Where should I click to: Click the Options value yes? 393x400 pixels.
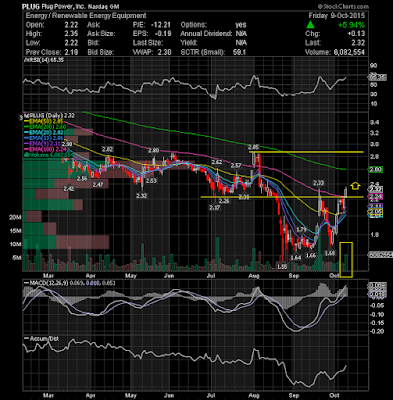pyautogui.click(x=241, y=25)
